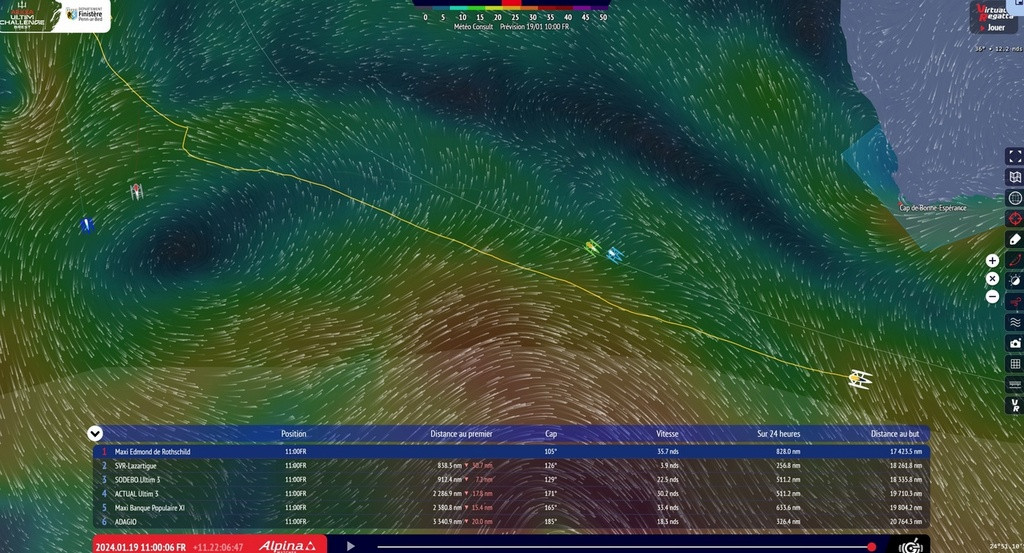Image resolution: width=1024 pixels, height=553 pixels.
Task: Click the Virtual Regatta Jouer button
Action: click(994, 17)
